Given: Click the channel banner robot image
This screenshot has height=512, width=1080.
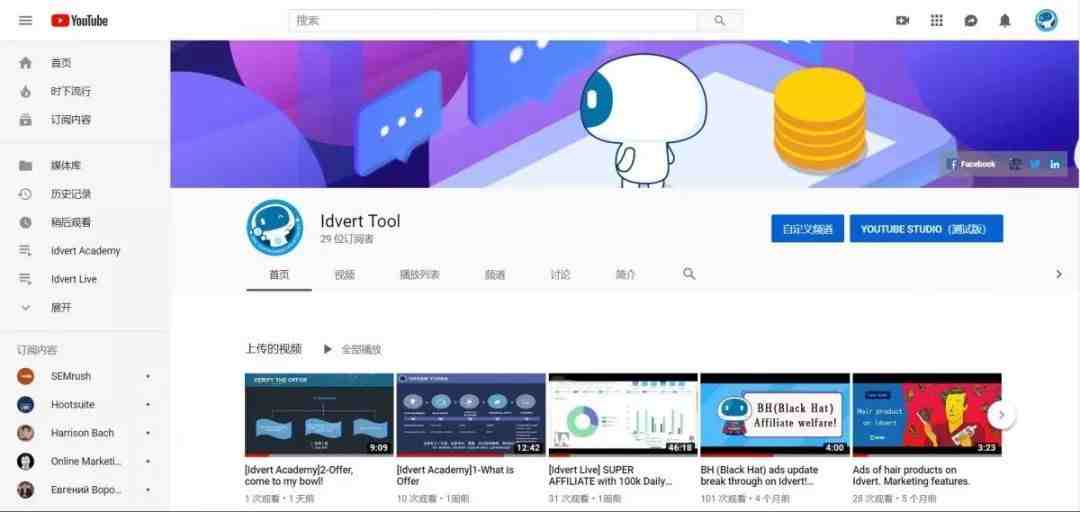Looking at the screenshot, I should point(643,119).
